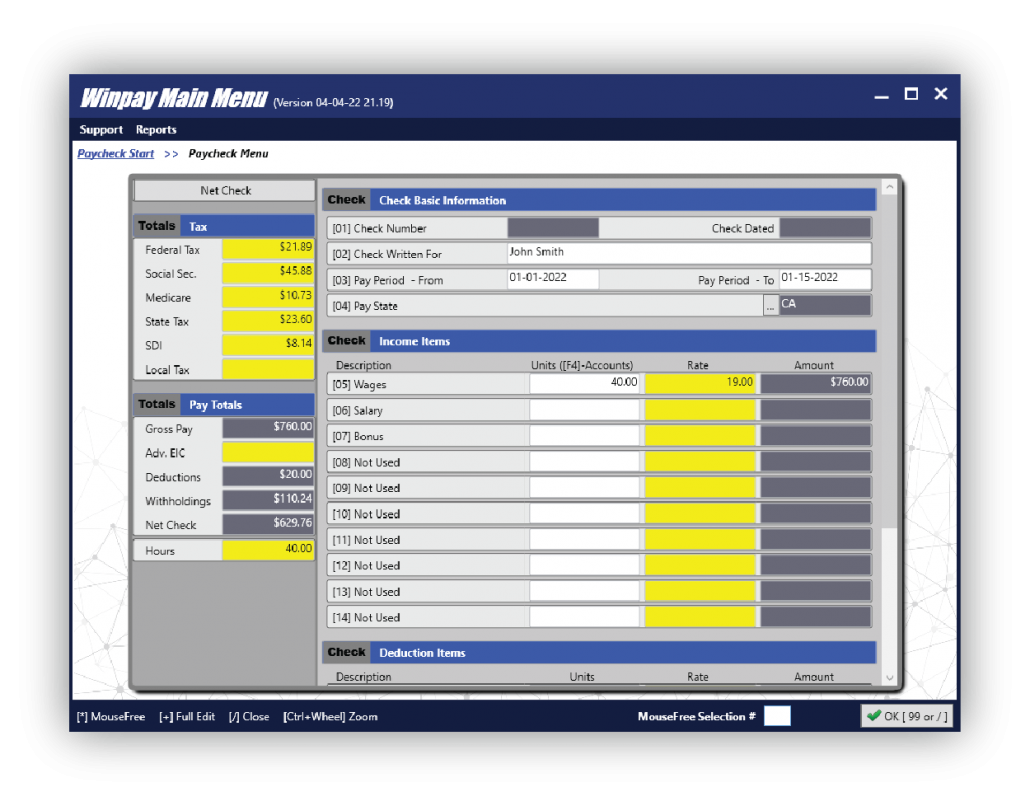Edit the Check Written For field John Smith

(x=689, y=253)
